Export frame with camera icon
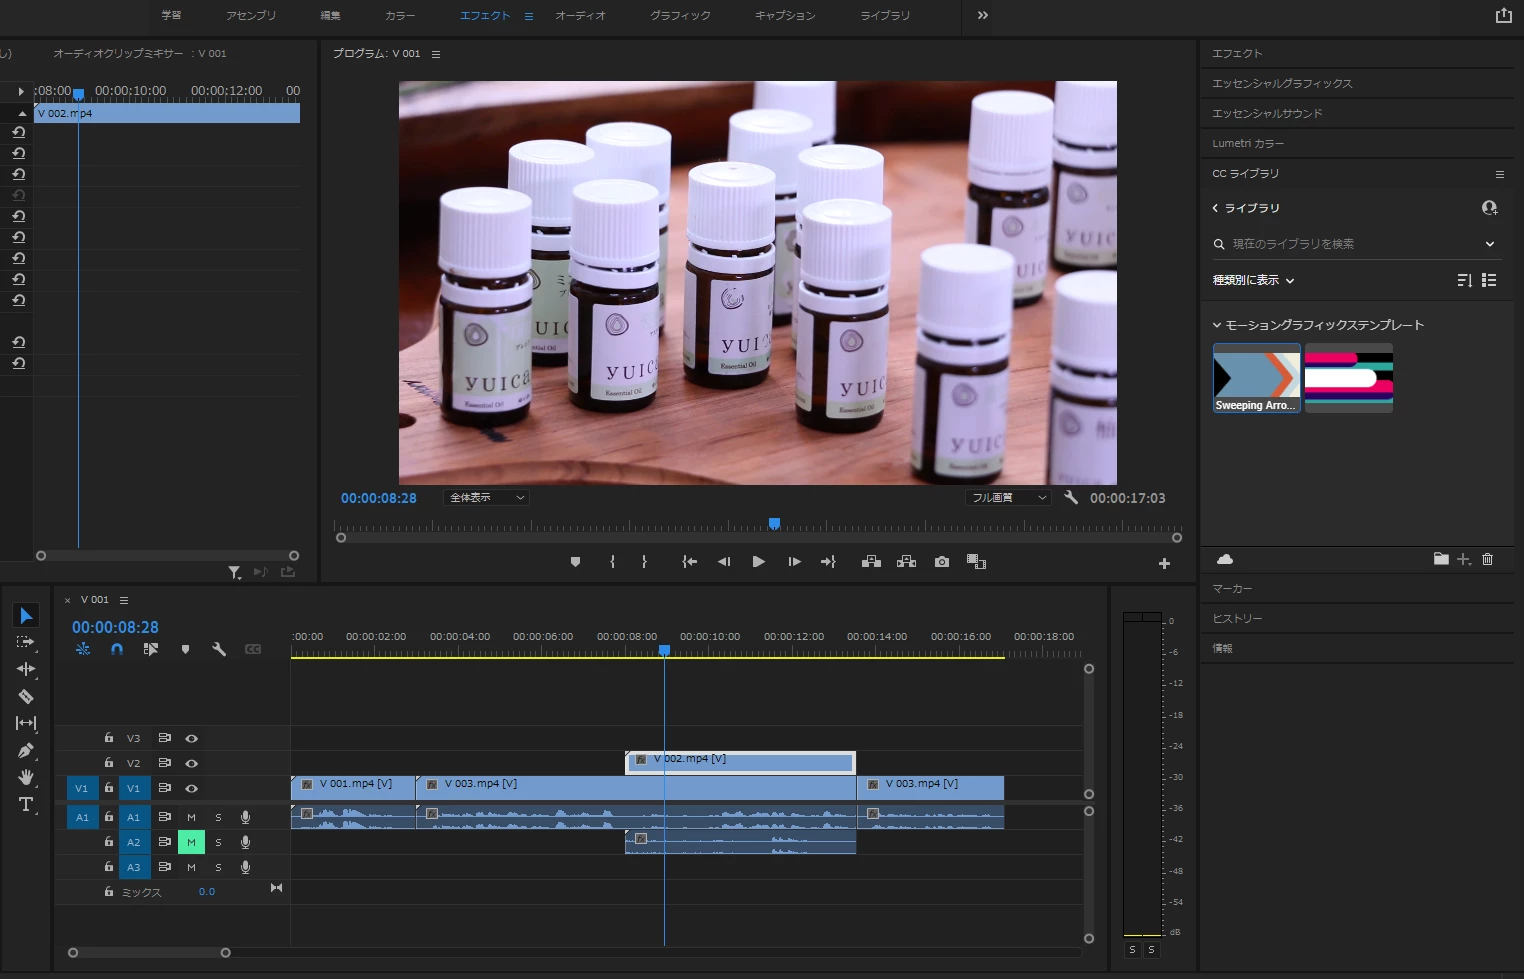1524x979 pixels. click(942, 562)
